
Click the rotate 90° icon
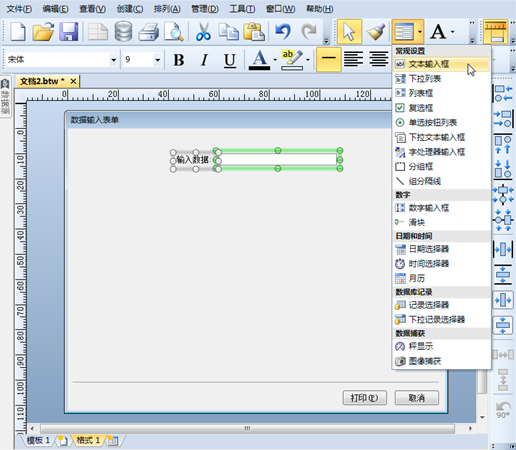(x=503, y=410)
